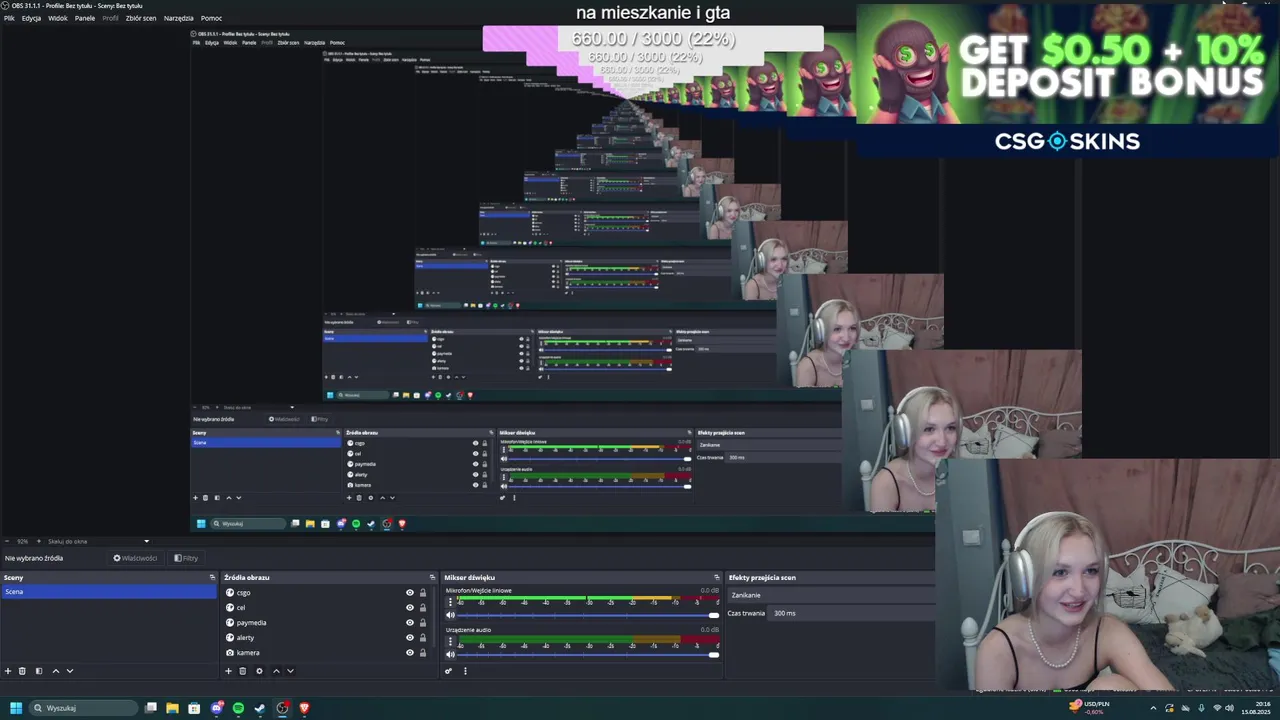Hide the alerty source with its eye icon
This screenshot has height=720, width=1280.
409,637
